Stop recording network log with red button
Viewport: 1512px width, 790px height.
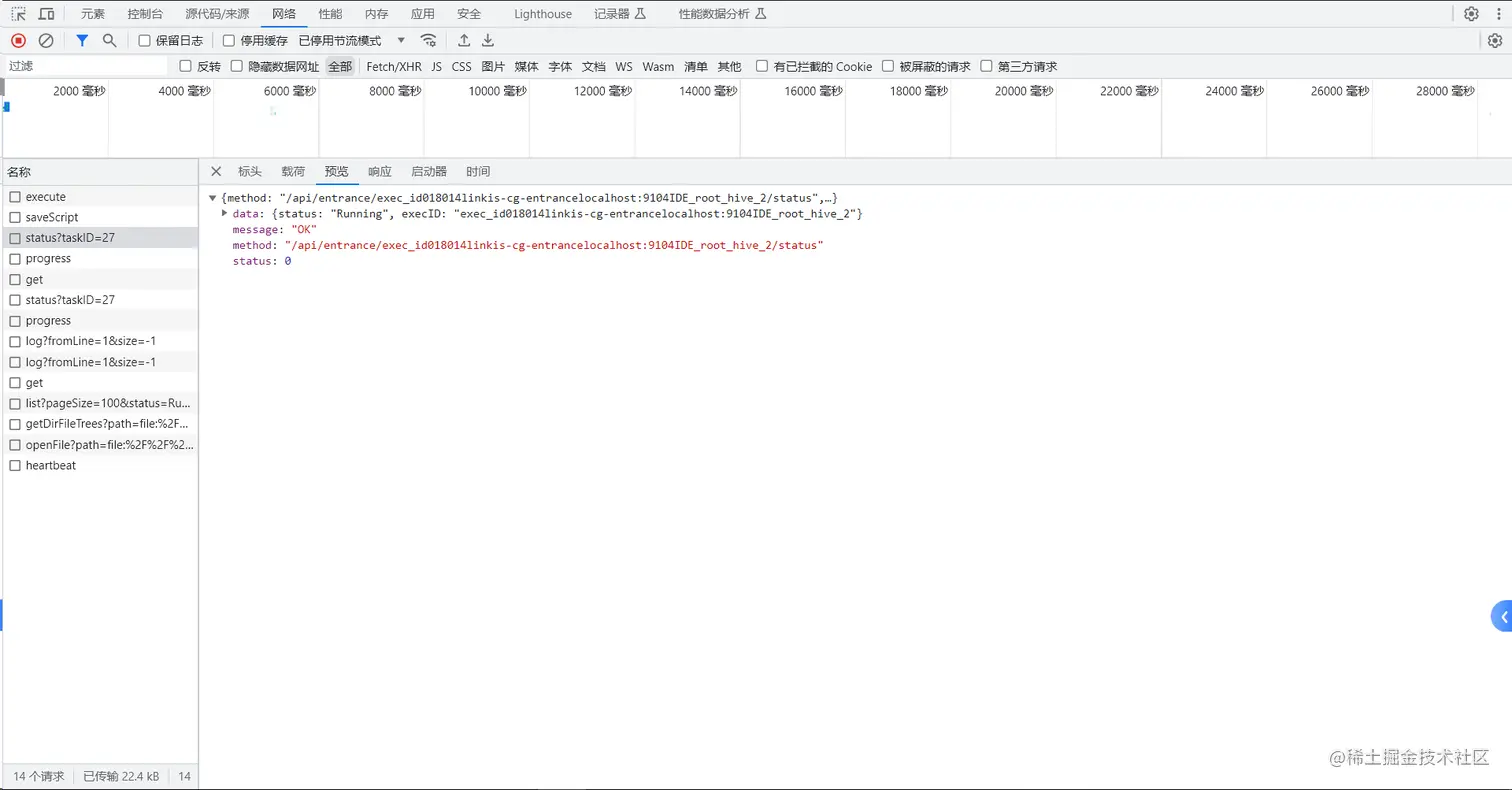pos(18,40)
